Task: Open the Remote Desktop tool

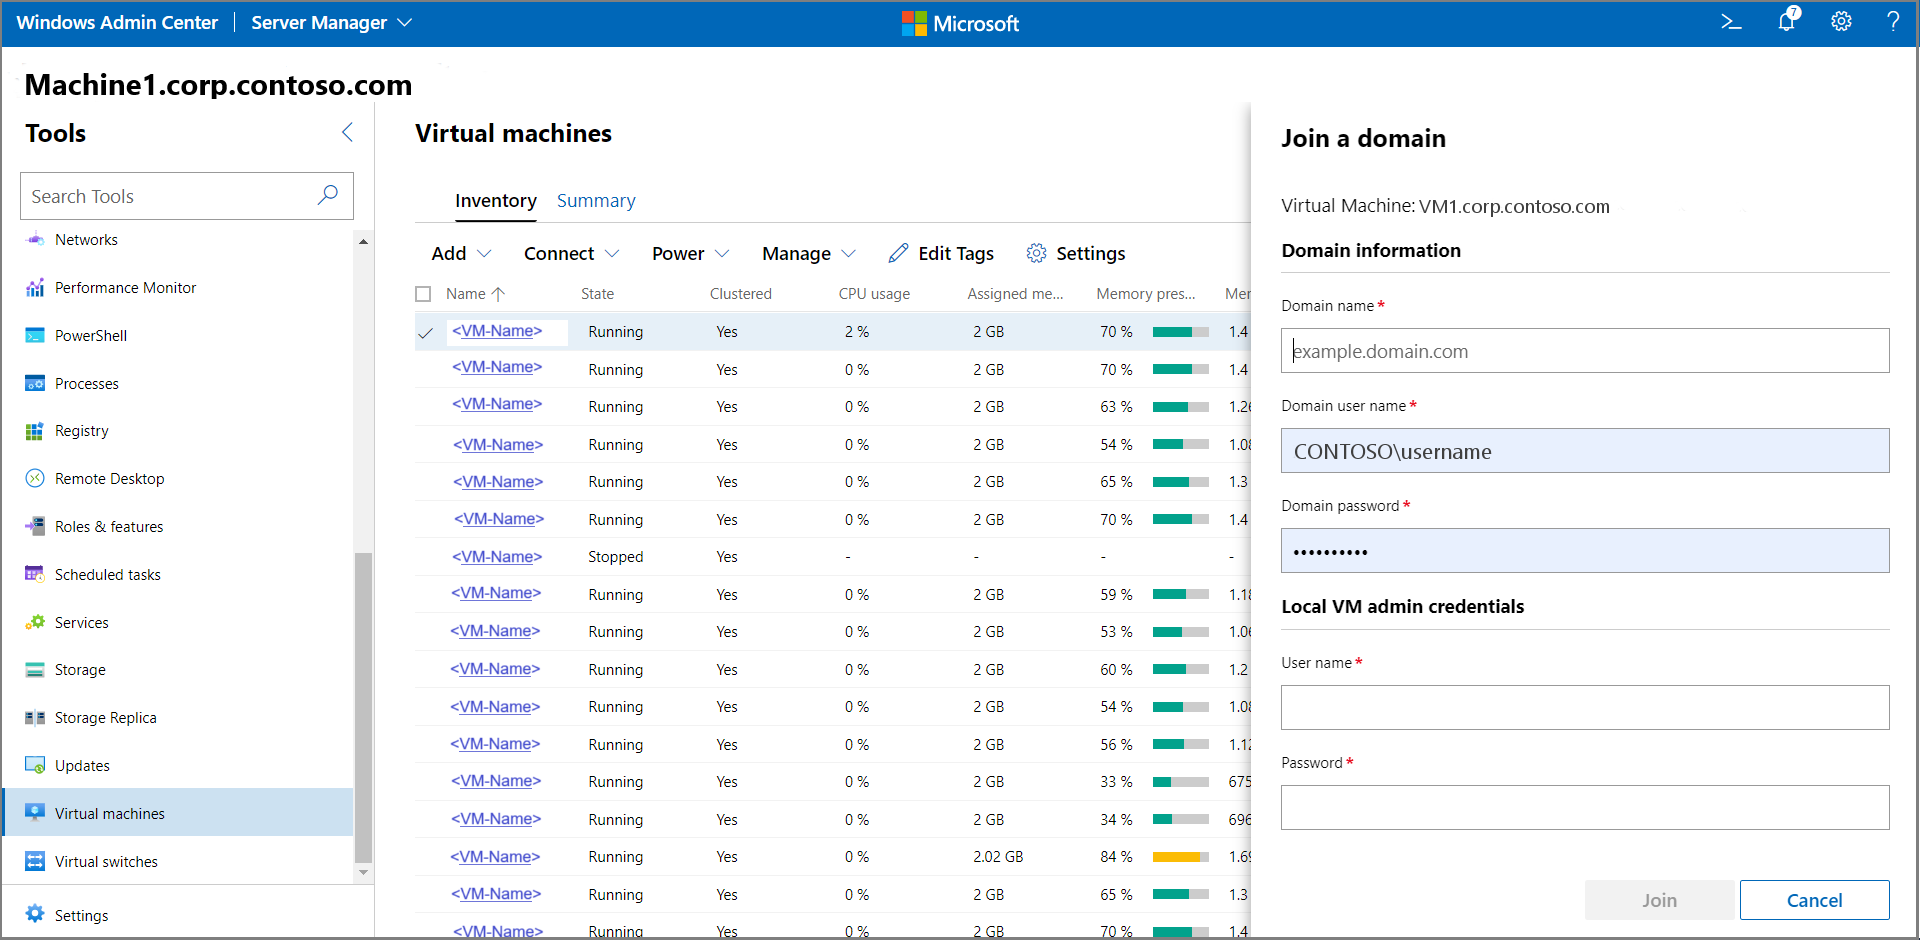Action: [x=109, y=479]
